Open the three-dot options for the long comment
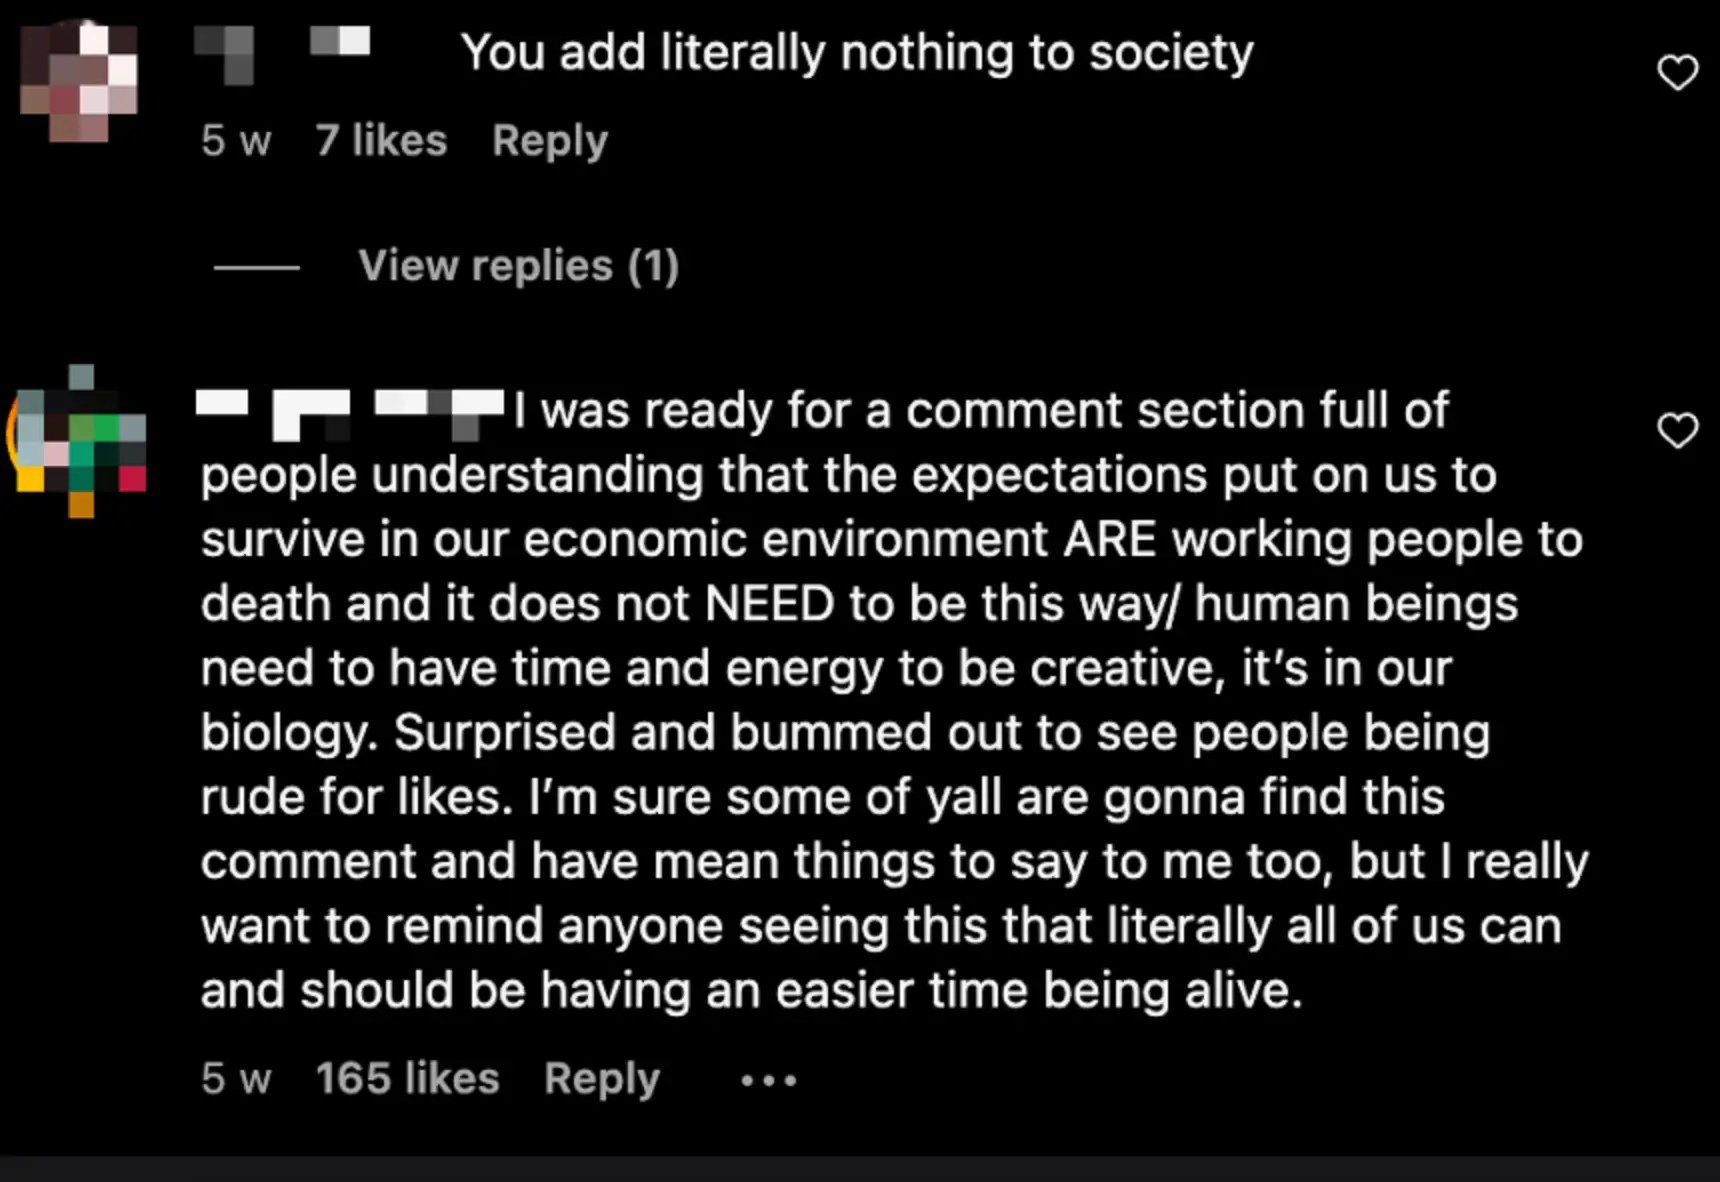Viewport: 1720px width, 1182px height. click(768, 1080)
